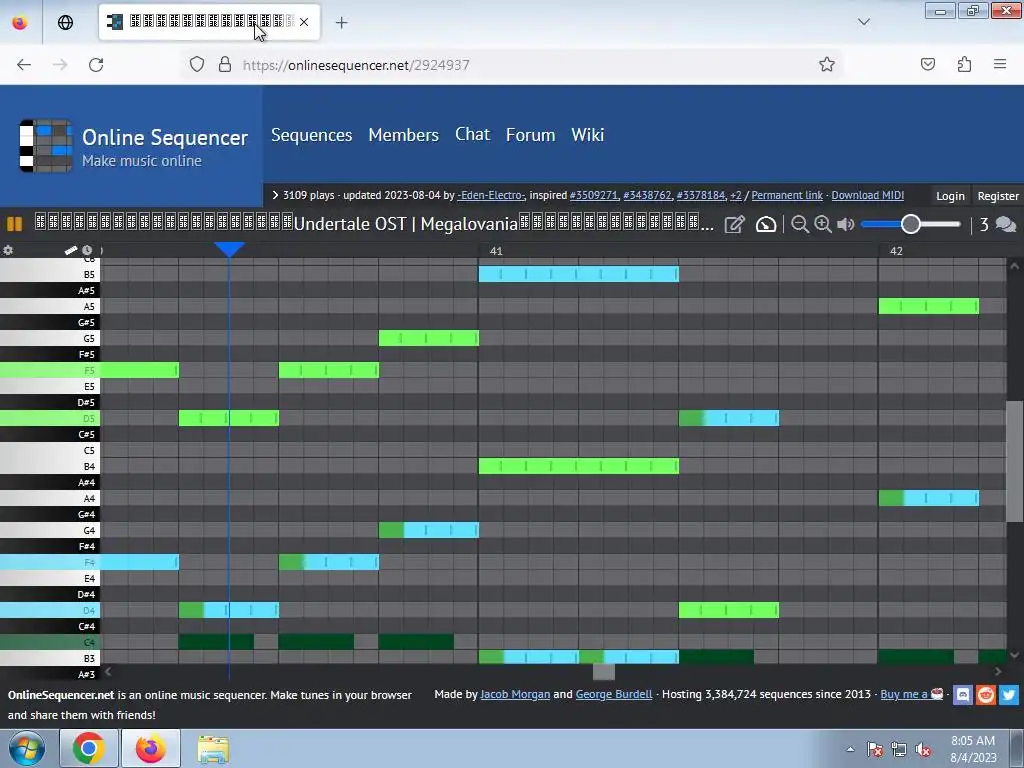
Task: Click the G5 piano key
Action: [50, 338]
